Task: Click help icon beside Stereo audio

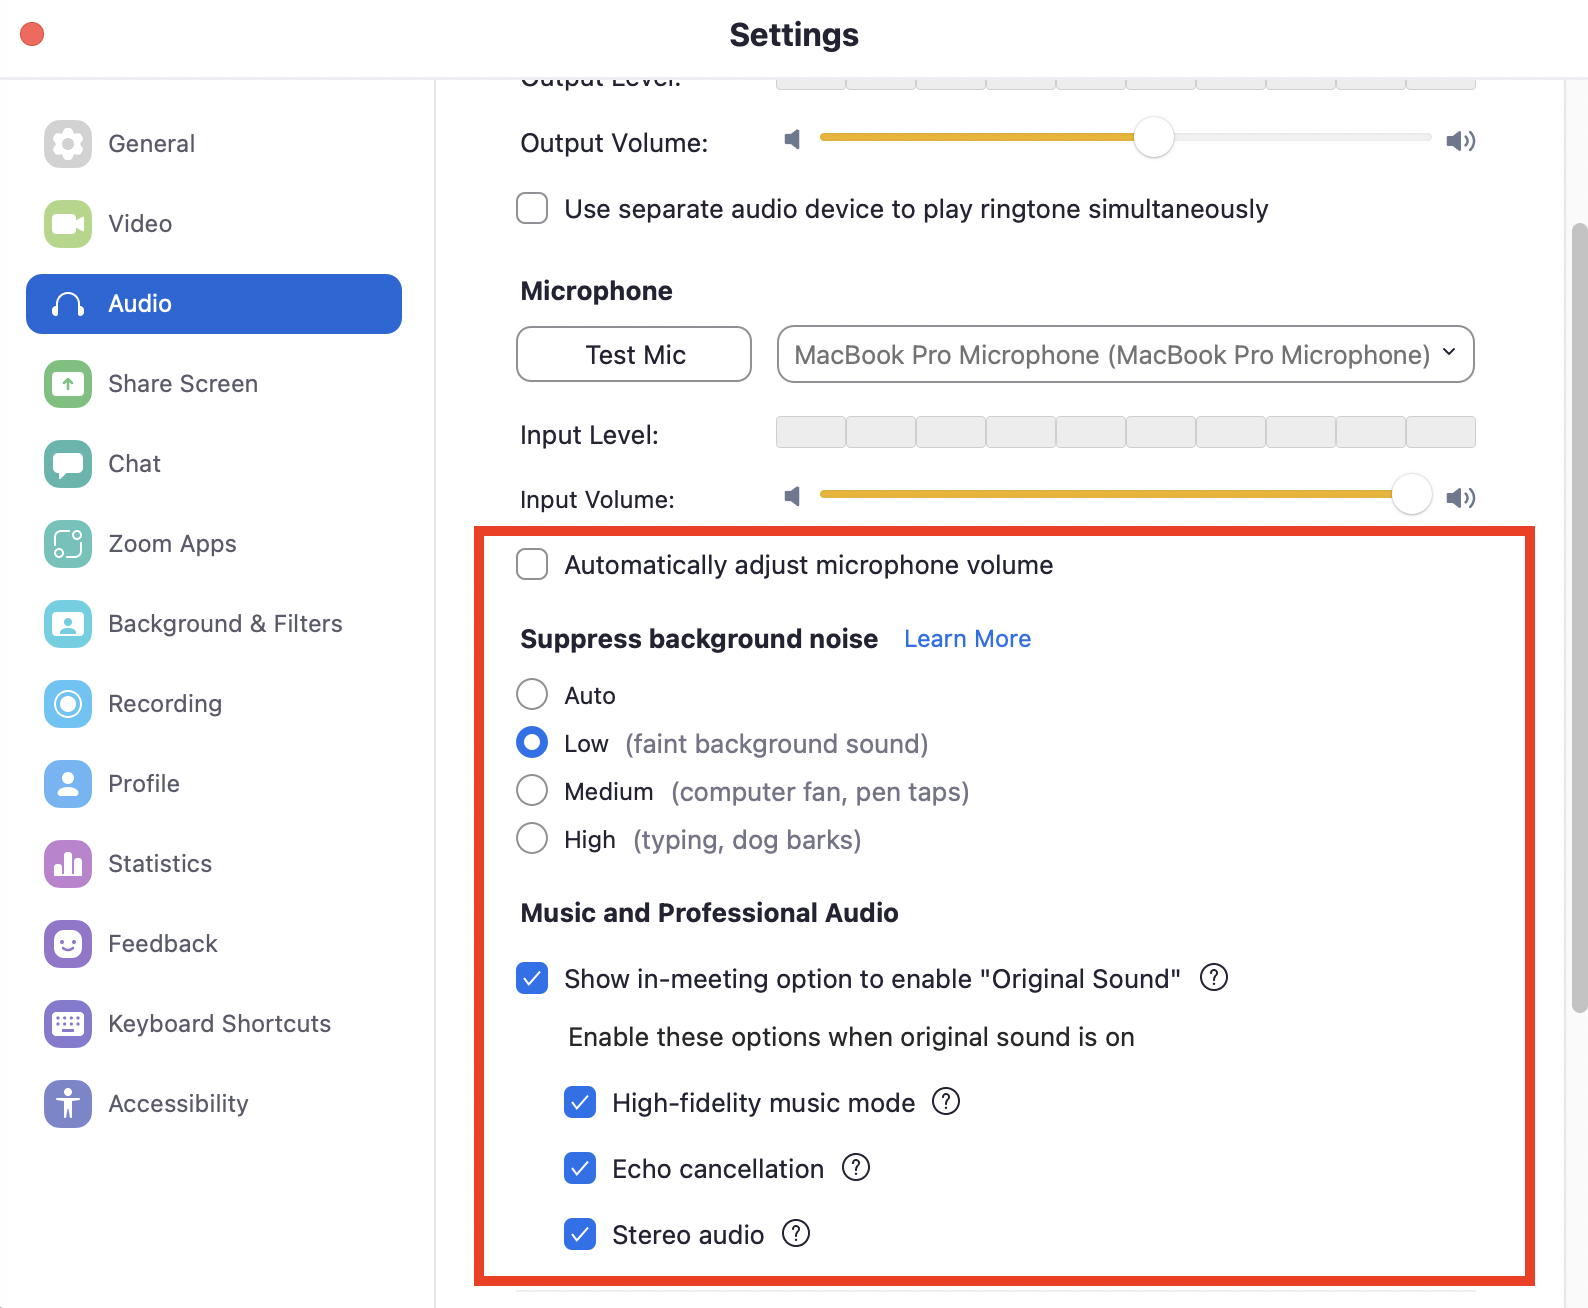Action: pos(796,1234)
